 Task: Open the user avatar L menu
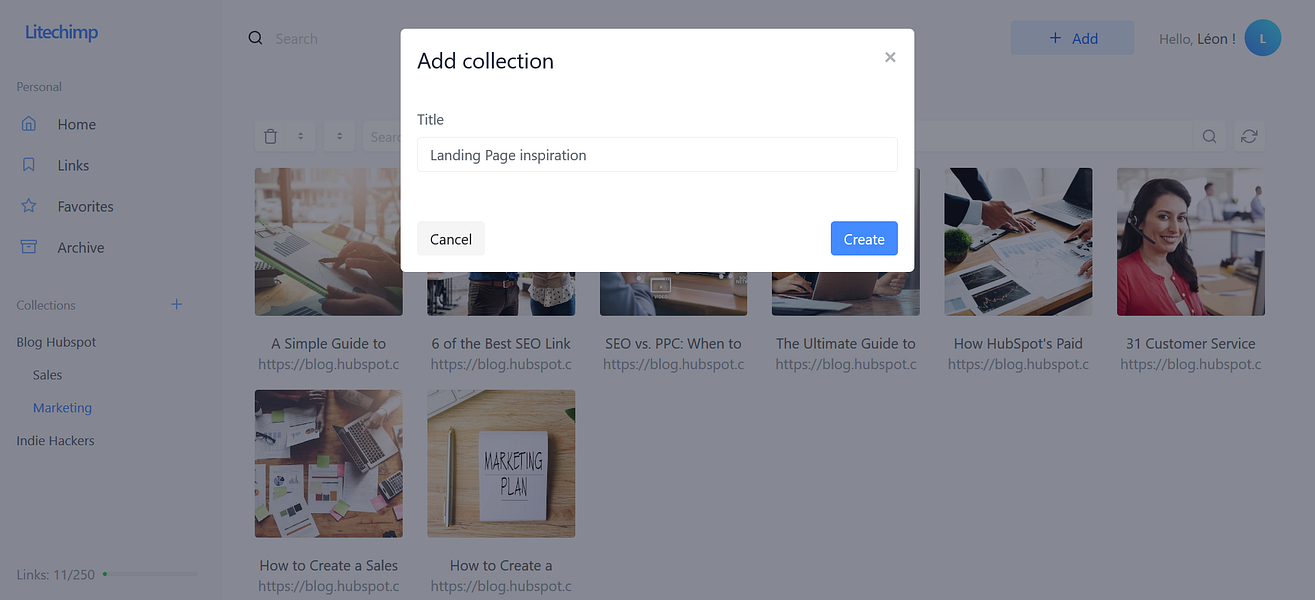click(1263, 38)
